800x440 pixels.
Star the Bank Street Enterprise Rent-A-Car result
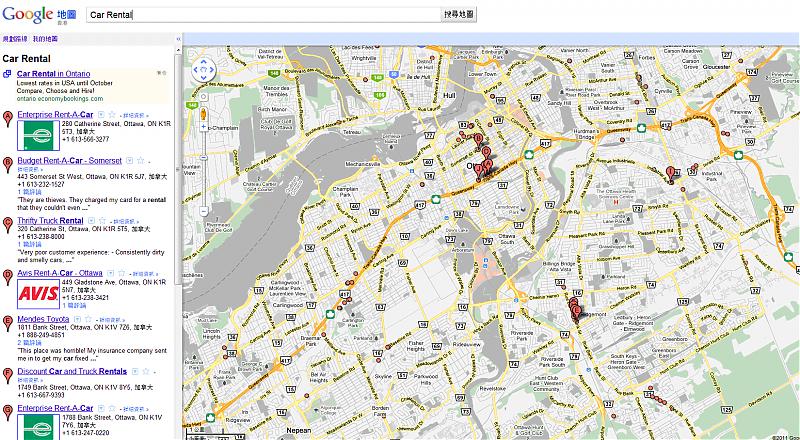coord(112,408)
